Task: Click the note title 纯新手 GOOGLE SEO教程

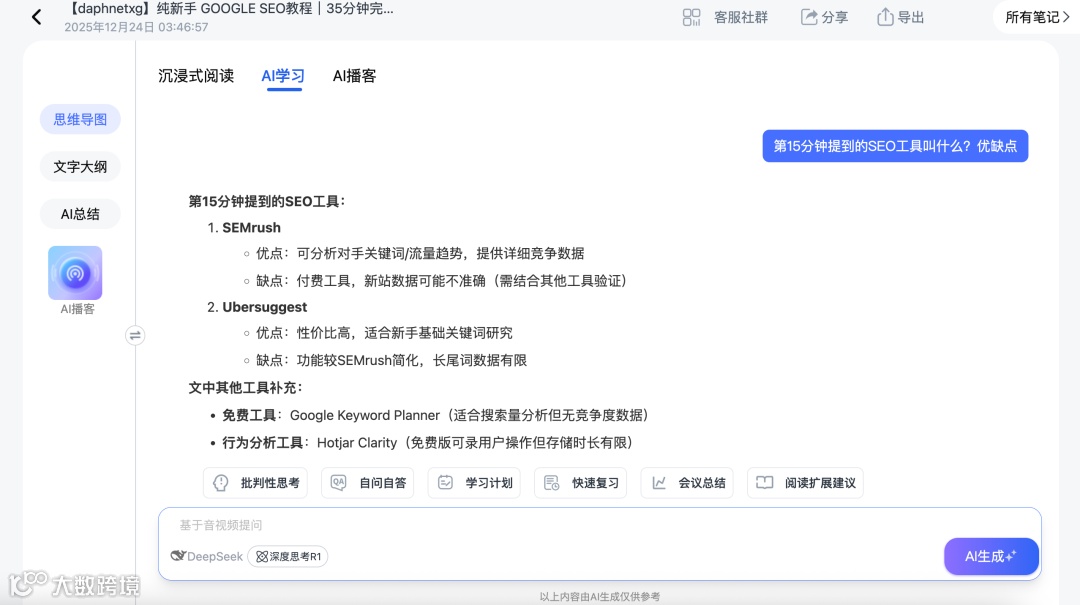Action: (230, 9)
